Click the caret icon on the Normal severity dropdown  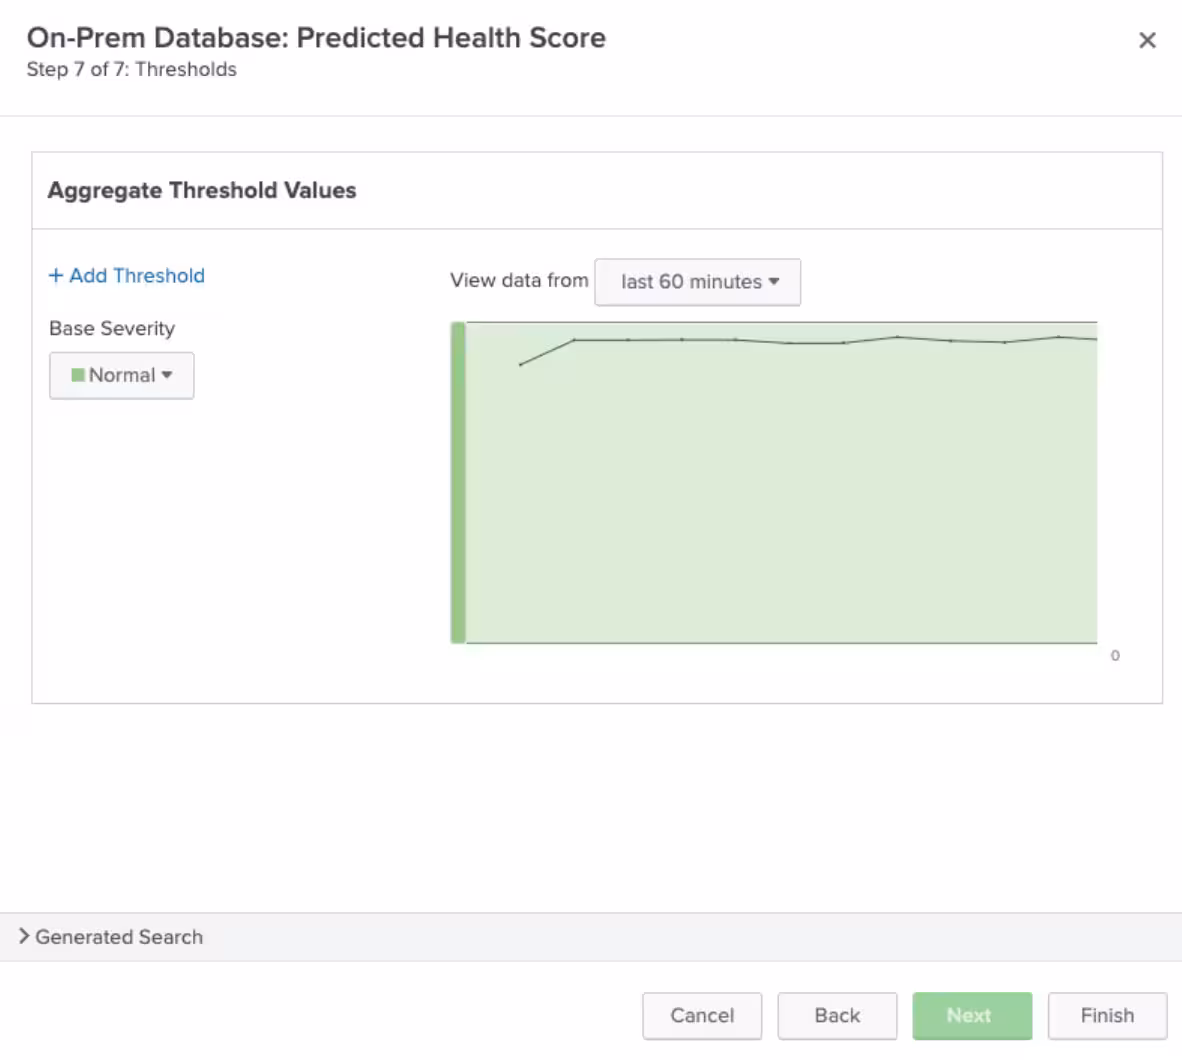pos(166,375)
